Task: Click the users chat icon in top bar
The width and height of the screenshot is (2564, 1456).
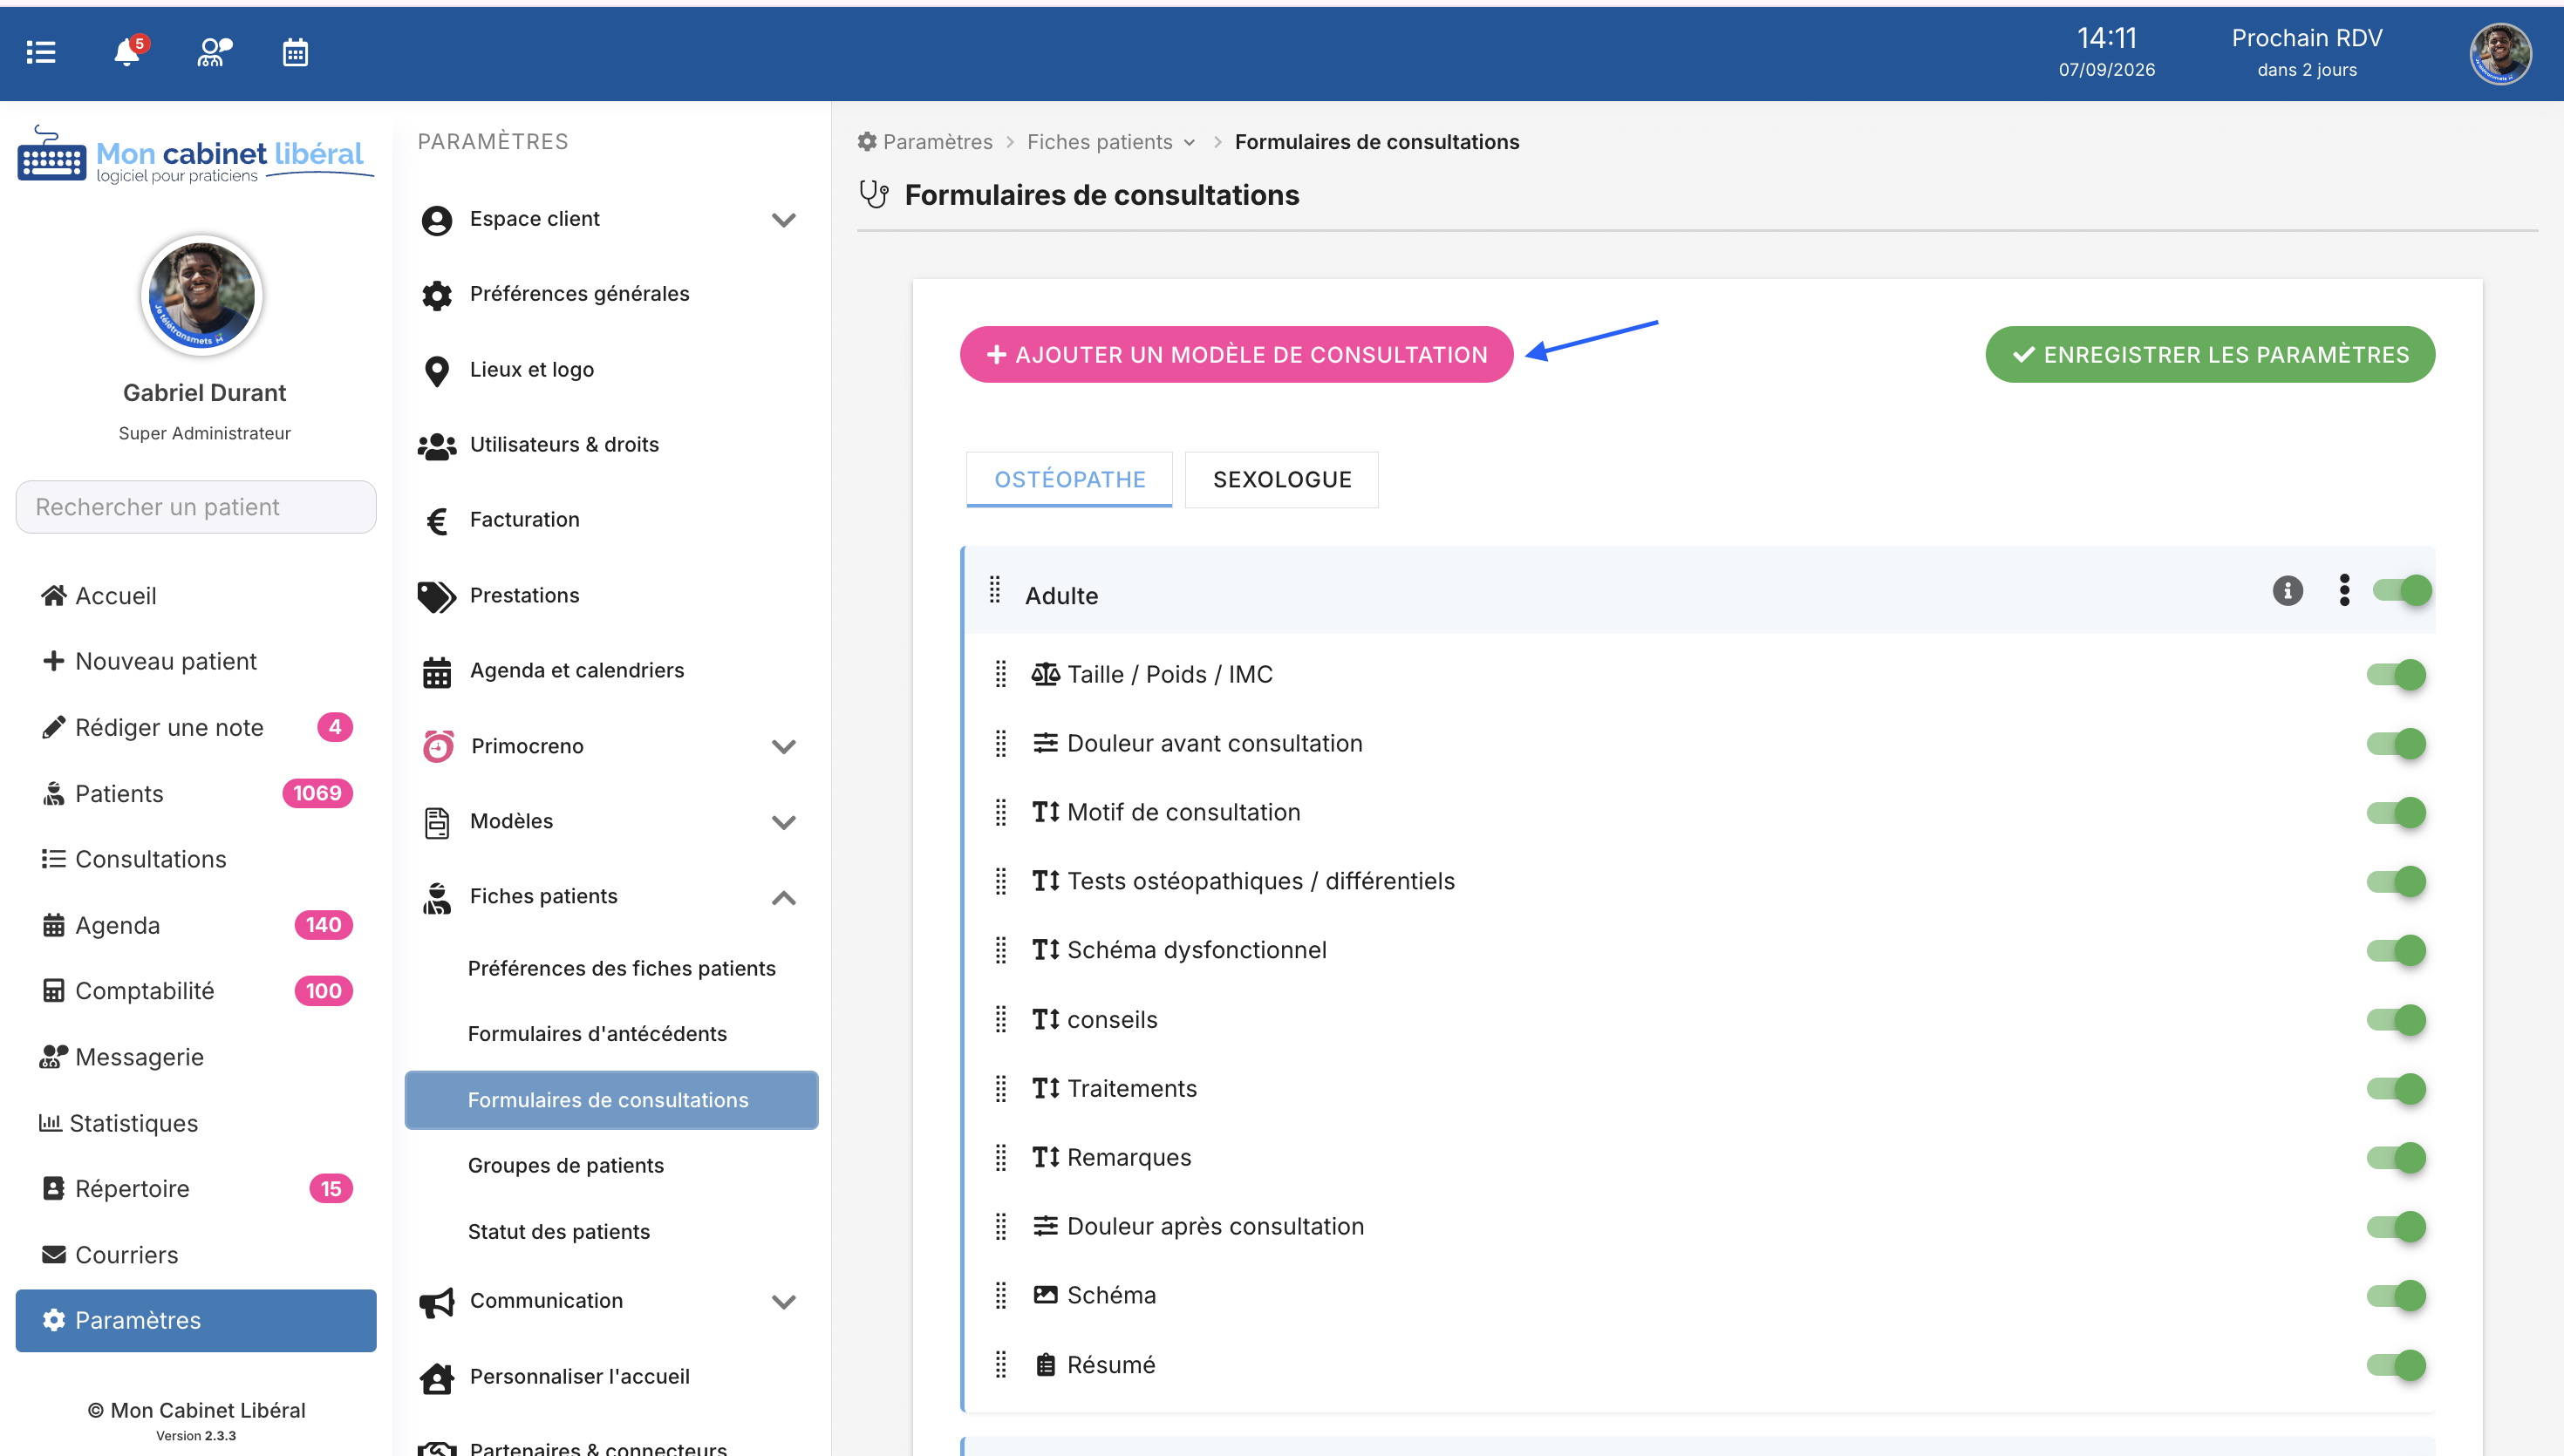Action: coord(214,52)
